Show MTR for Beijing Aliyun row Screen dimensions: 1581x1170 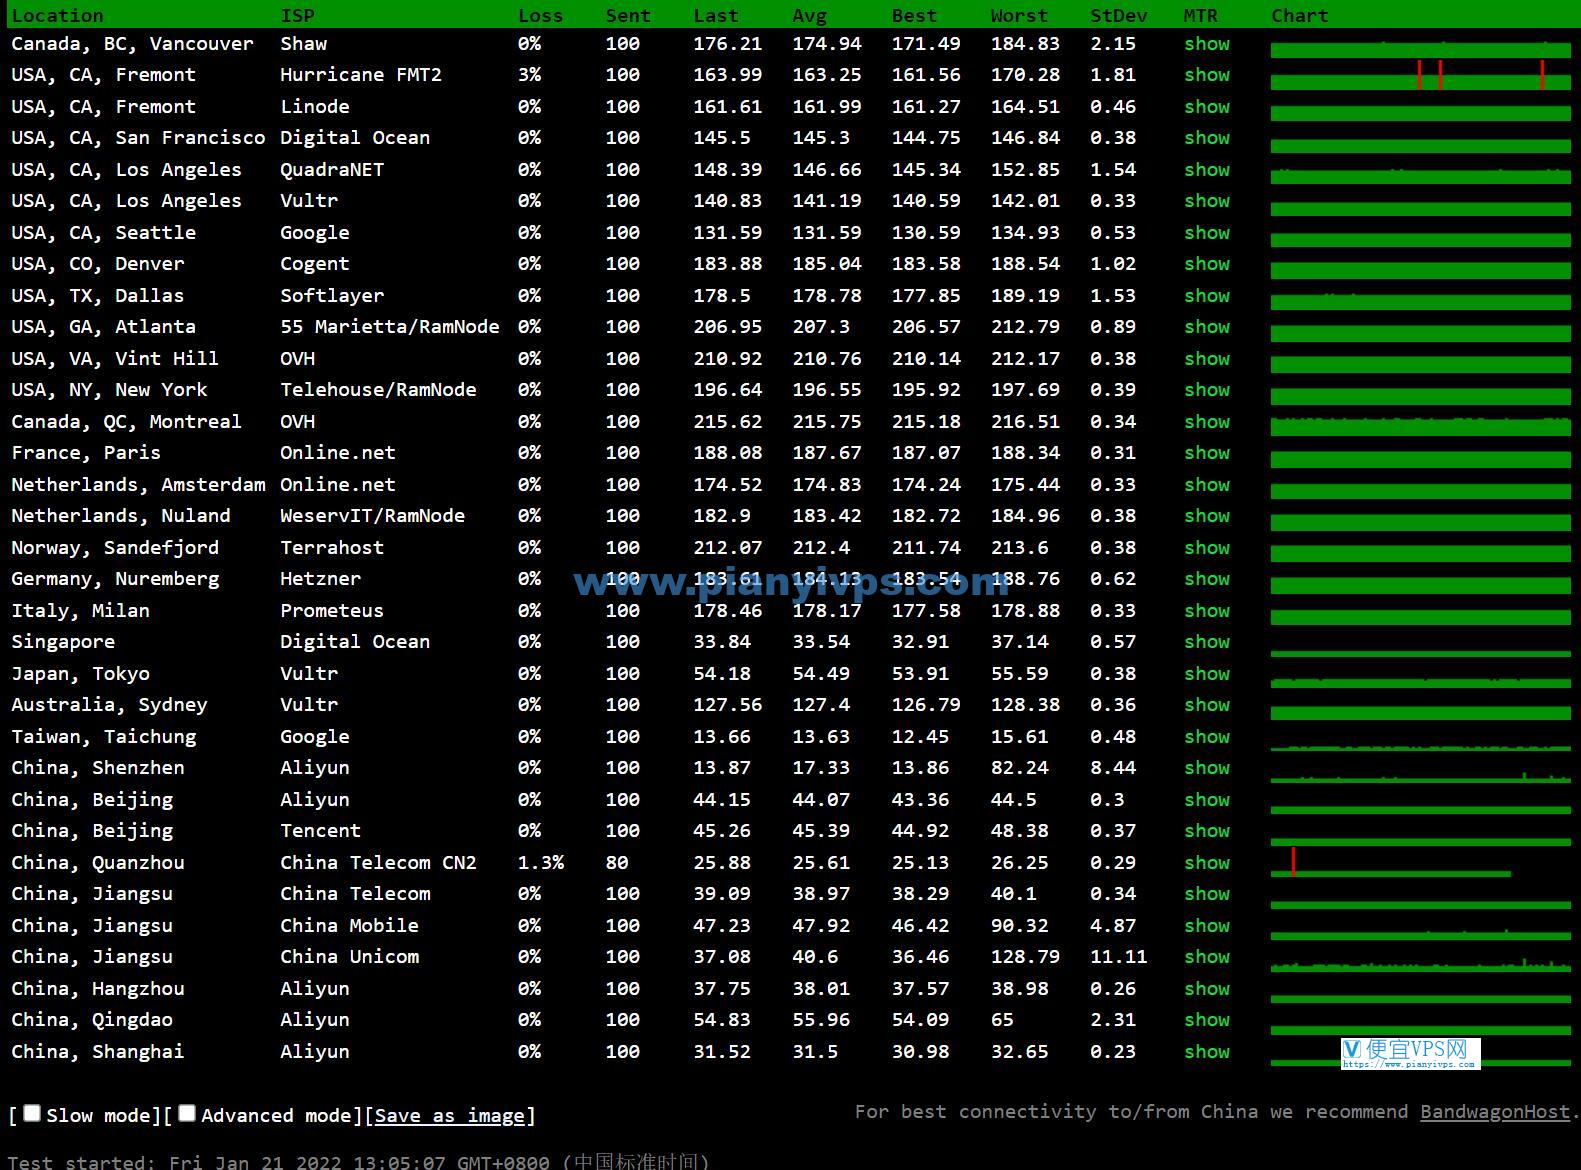coord(1207,799)
